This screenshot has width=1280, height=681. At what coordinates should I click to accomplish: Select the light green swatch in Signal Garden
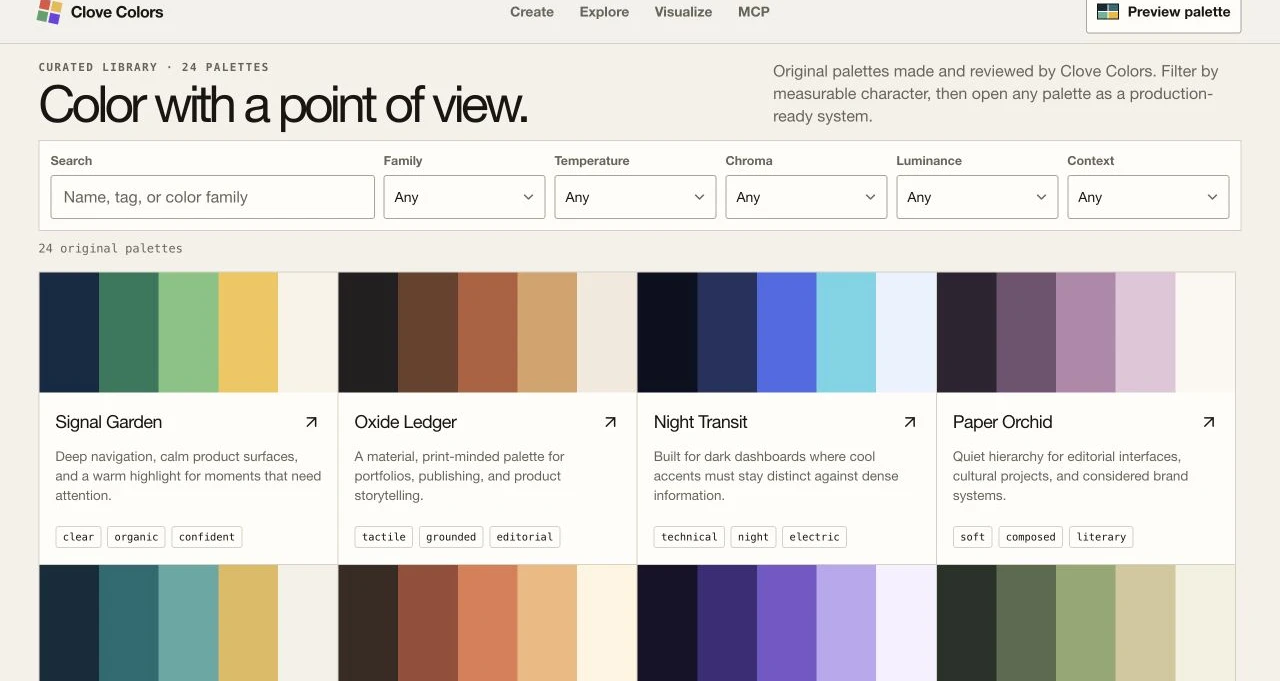click(x=189, y=332)
